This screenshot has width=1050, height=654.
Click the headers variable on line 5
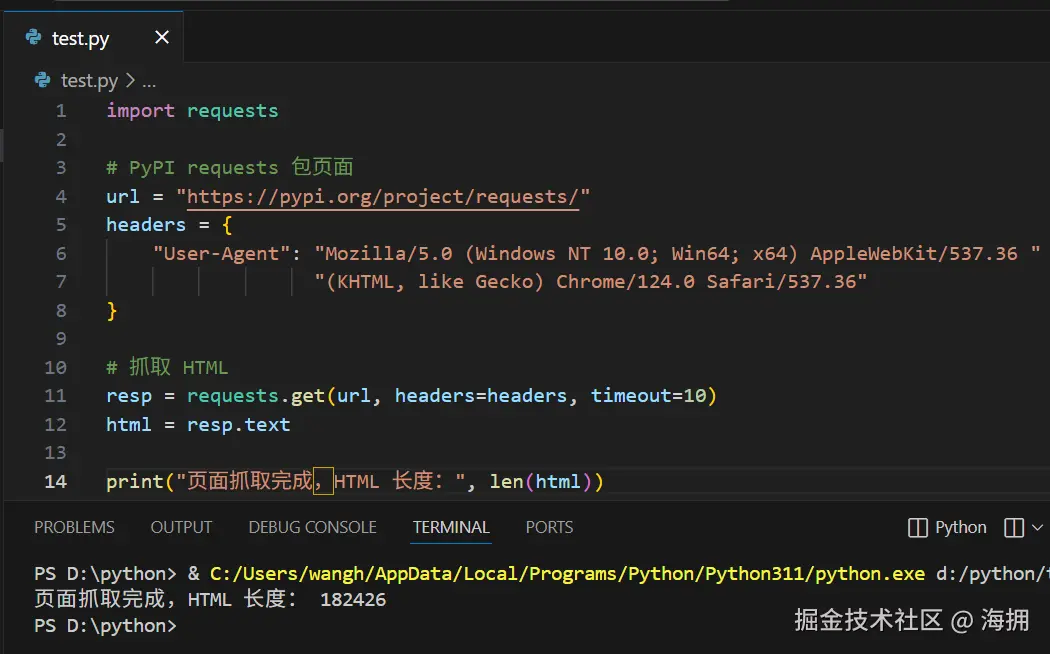click(x=146, y=224)
